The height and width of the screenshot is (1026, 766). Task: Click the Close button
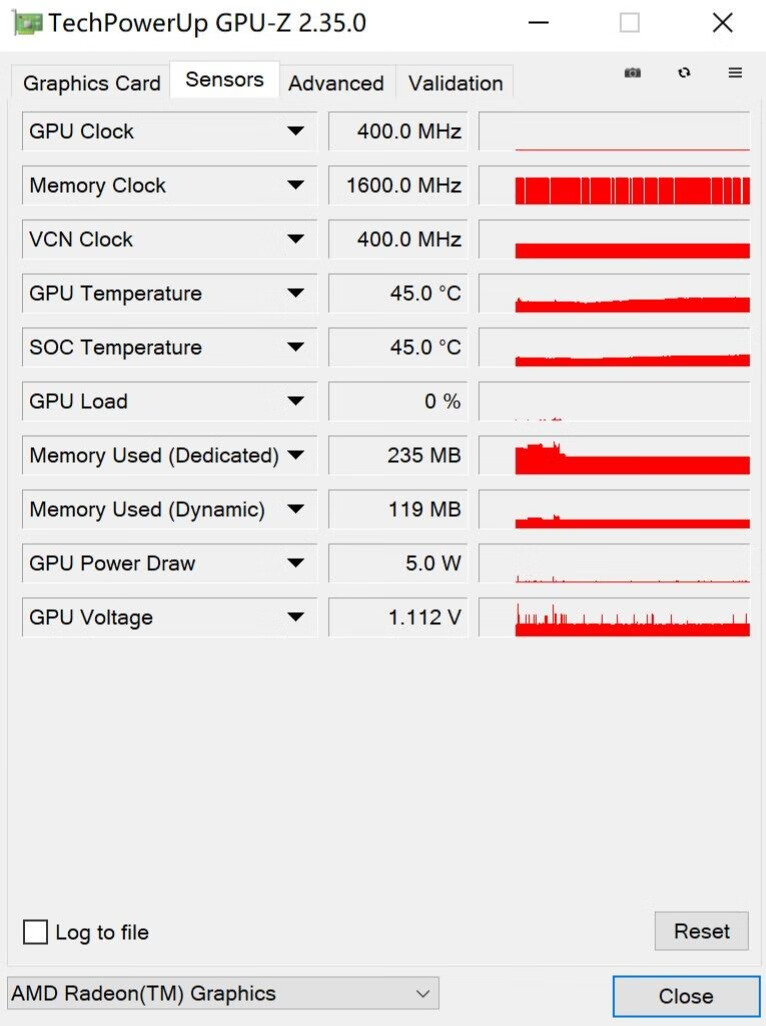click(x=686, y=996)
